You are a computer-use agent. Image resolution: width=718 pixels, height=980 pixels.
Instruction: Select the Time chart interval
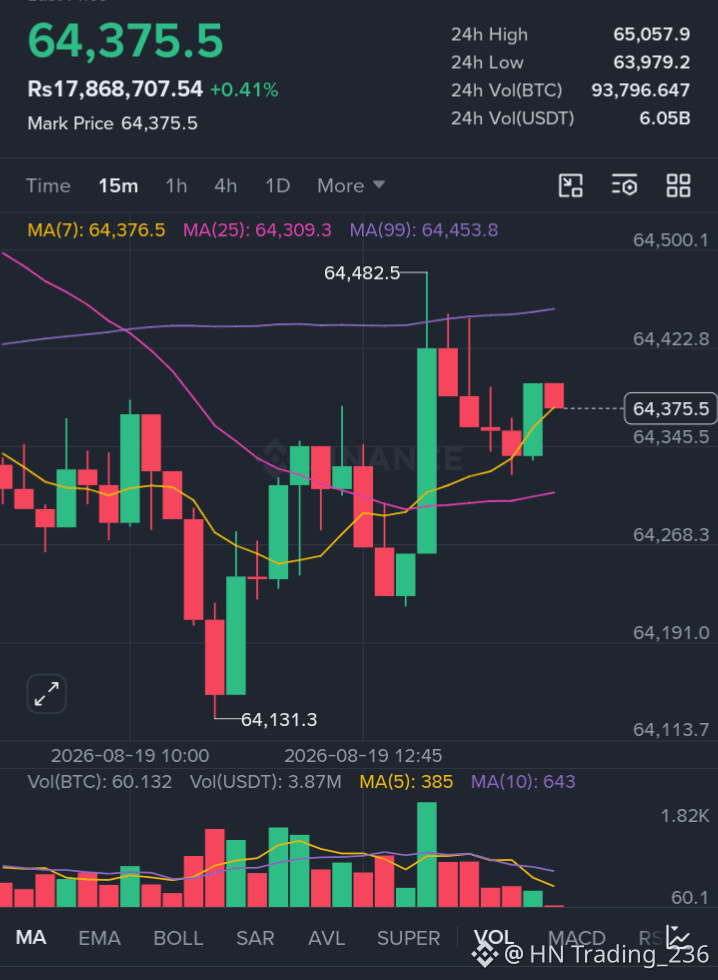(x=48, y=186)
